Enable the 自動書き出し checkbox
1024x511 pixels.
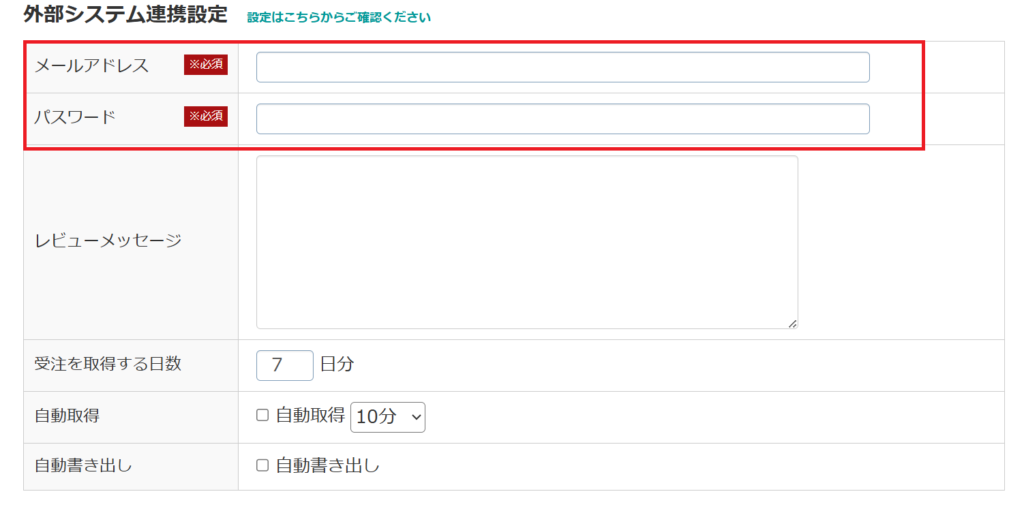263,465
